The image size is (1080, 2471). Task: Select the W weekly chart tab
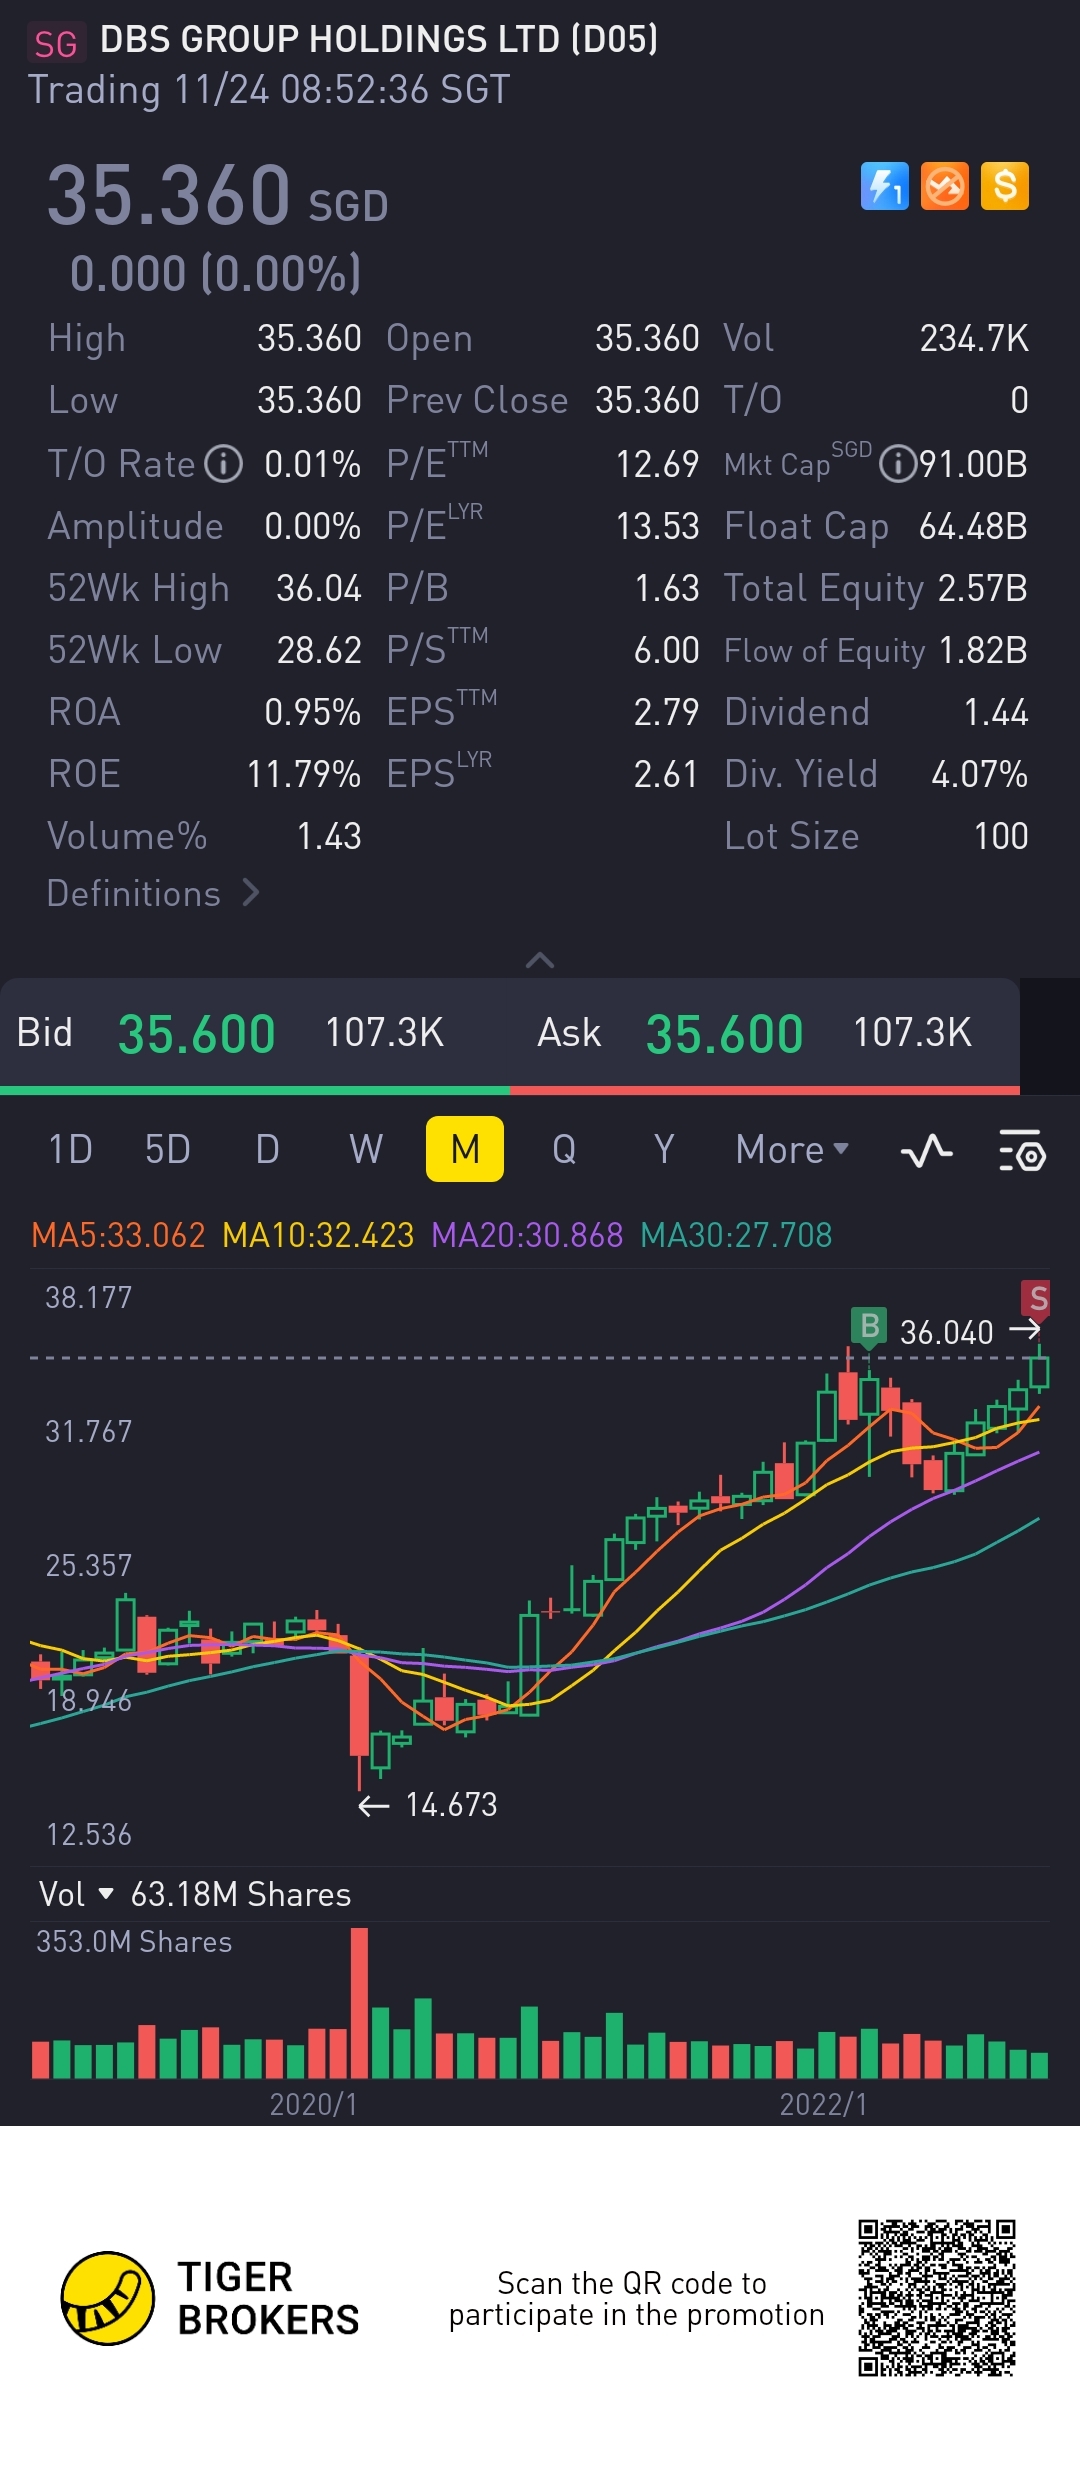[366, 1150]
